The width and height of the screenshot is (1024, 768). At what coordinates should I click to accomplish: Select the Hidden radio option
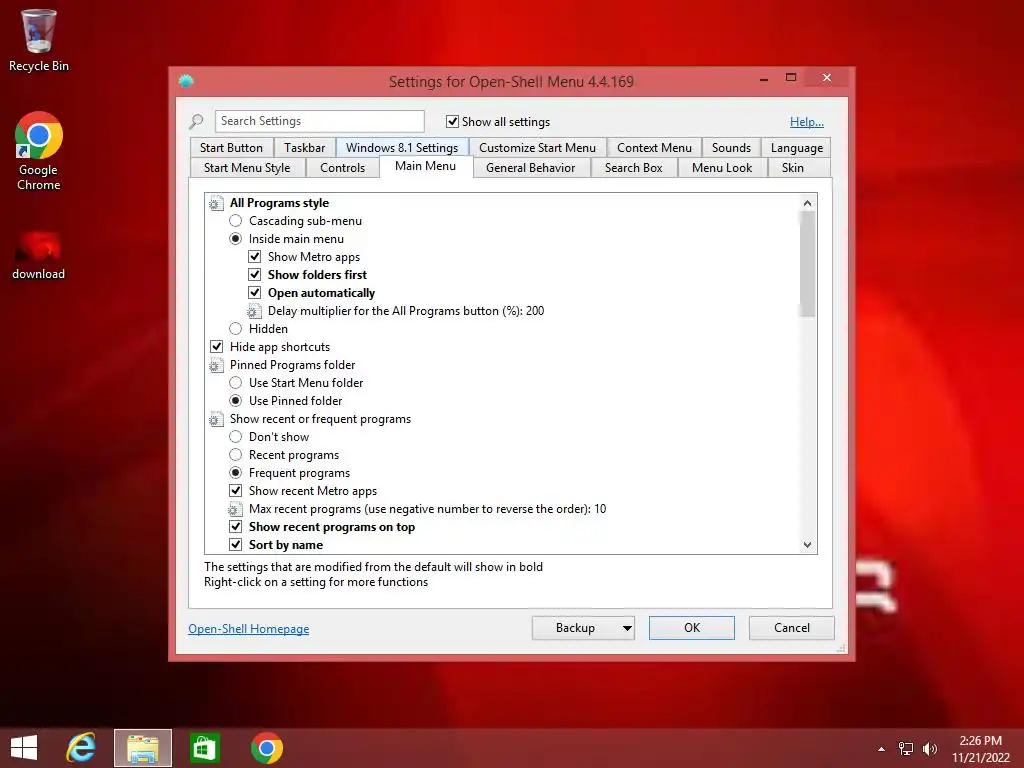click(x=236, y=329)
